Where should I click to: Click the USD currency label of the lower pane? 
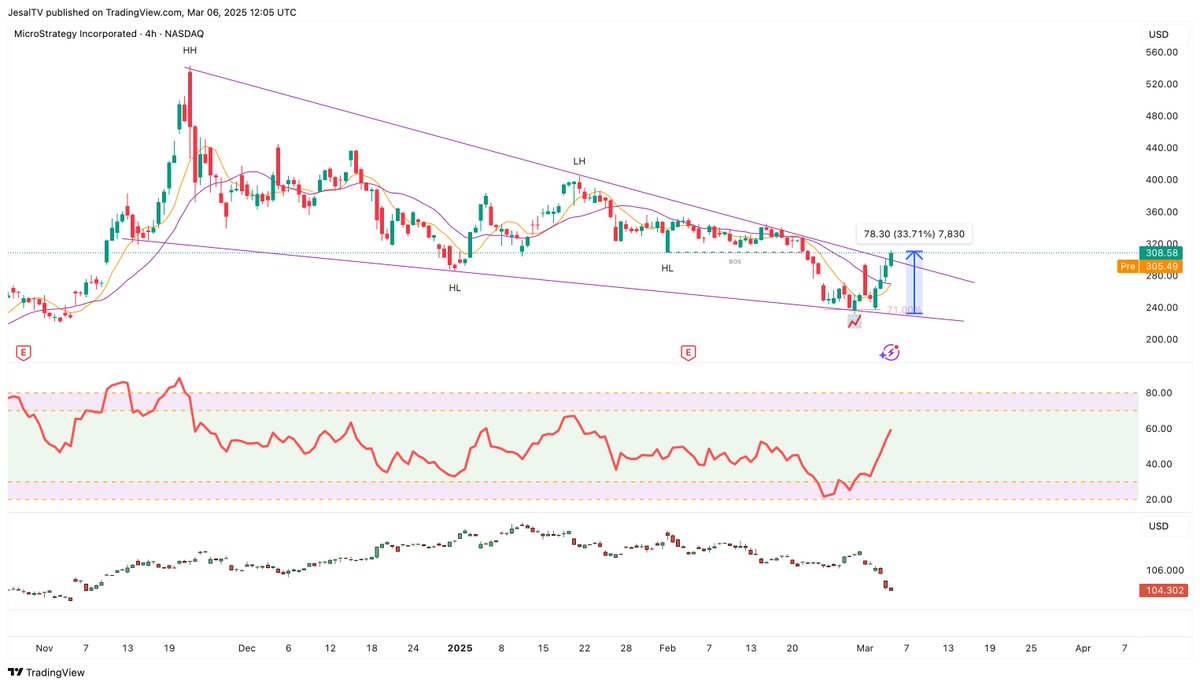point(1158,526)
